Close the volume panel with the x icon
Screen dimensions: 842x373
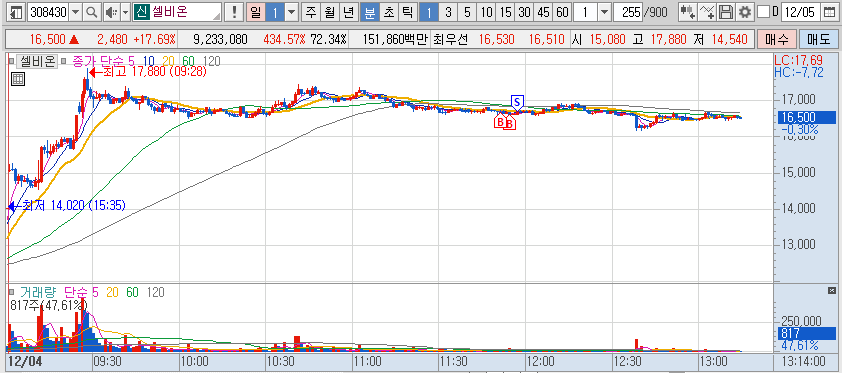tap(832, 290)
